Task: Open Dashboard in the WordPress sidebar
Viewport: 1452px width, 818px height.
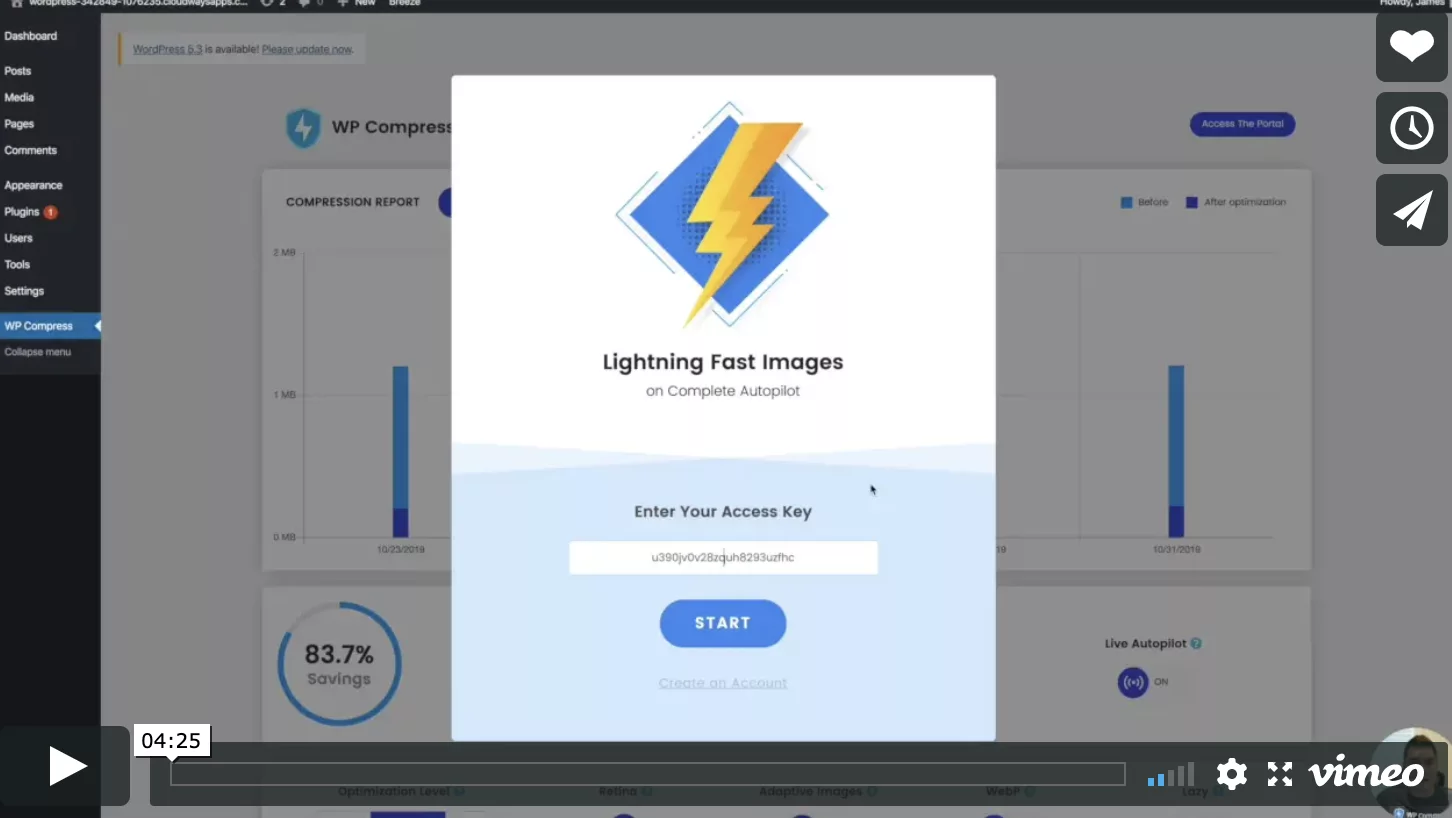Action: (31, 36)
